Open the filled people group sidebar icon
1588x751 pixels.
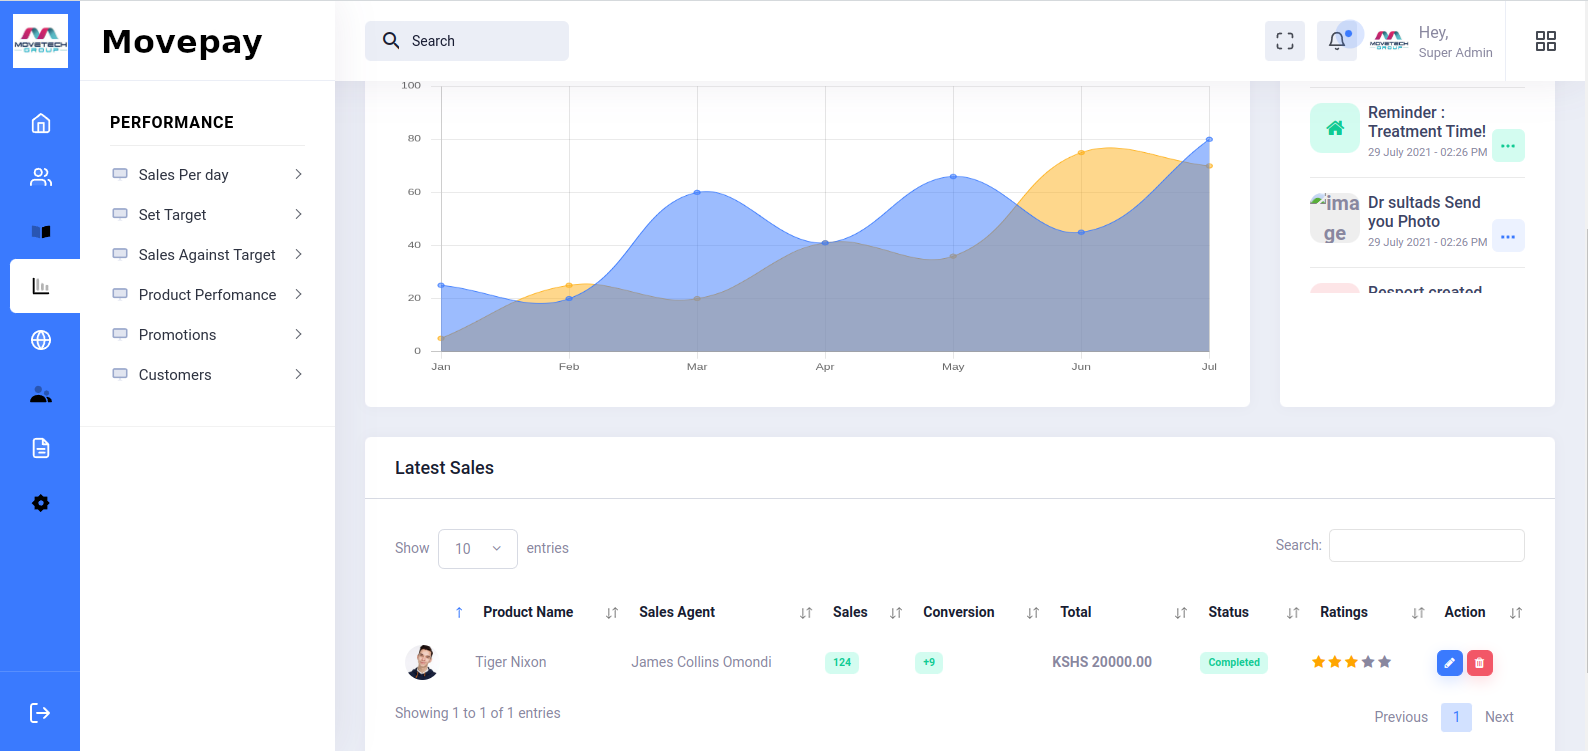pos(41,394)
